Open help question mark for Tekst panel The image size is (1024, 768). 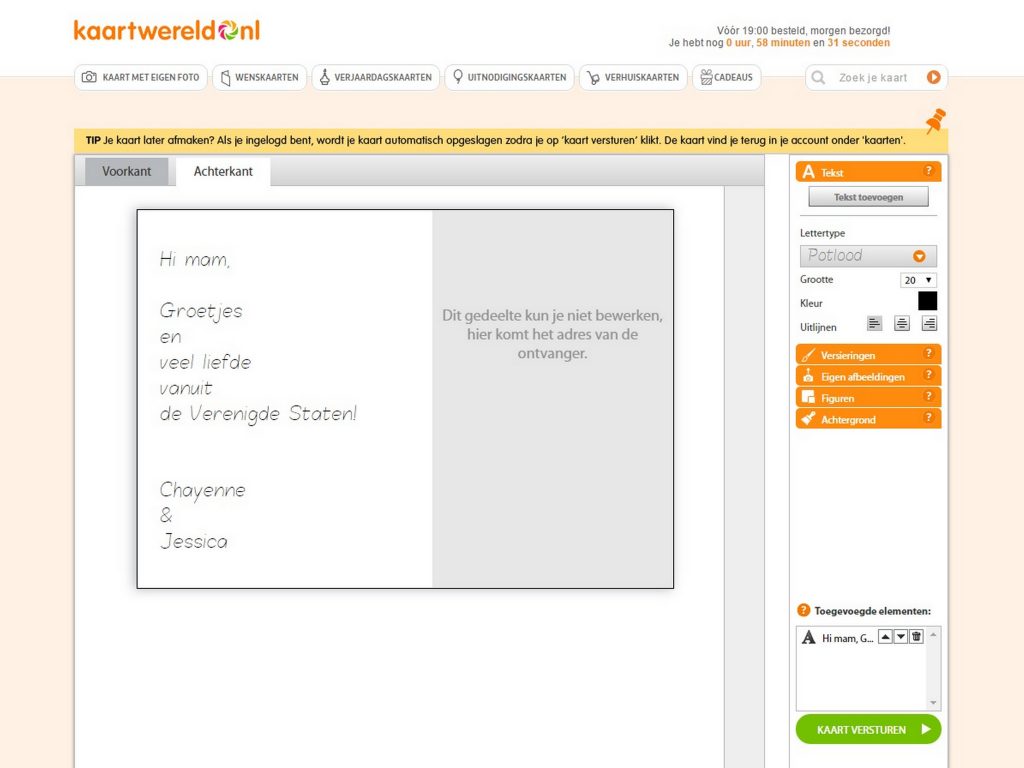tap(928, 172)
